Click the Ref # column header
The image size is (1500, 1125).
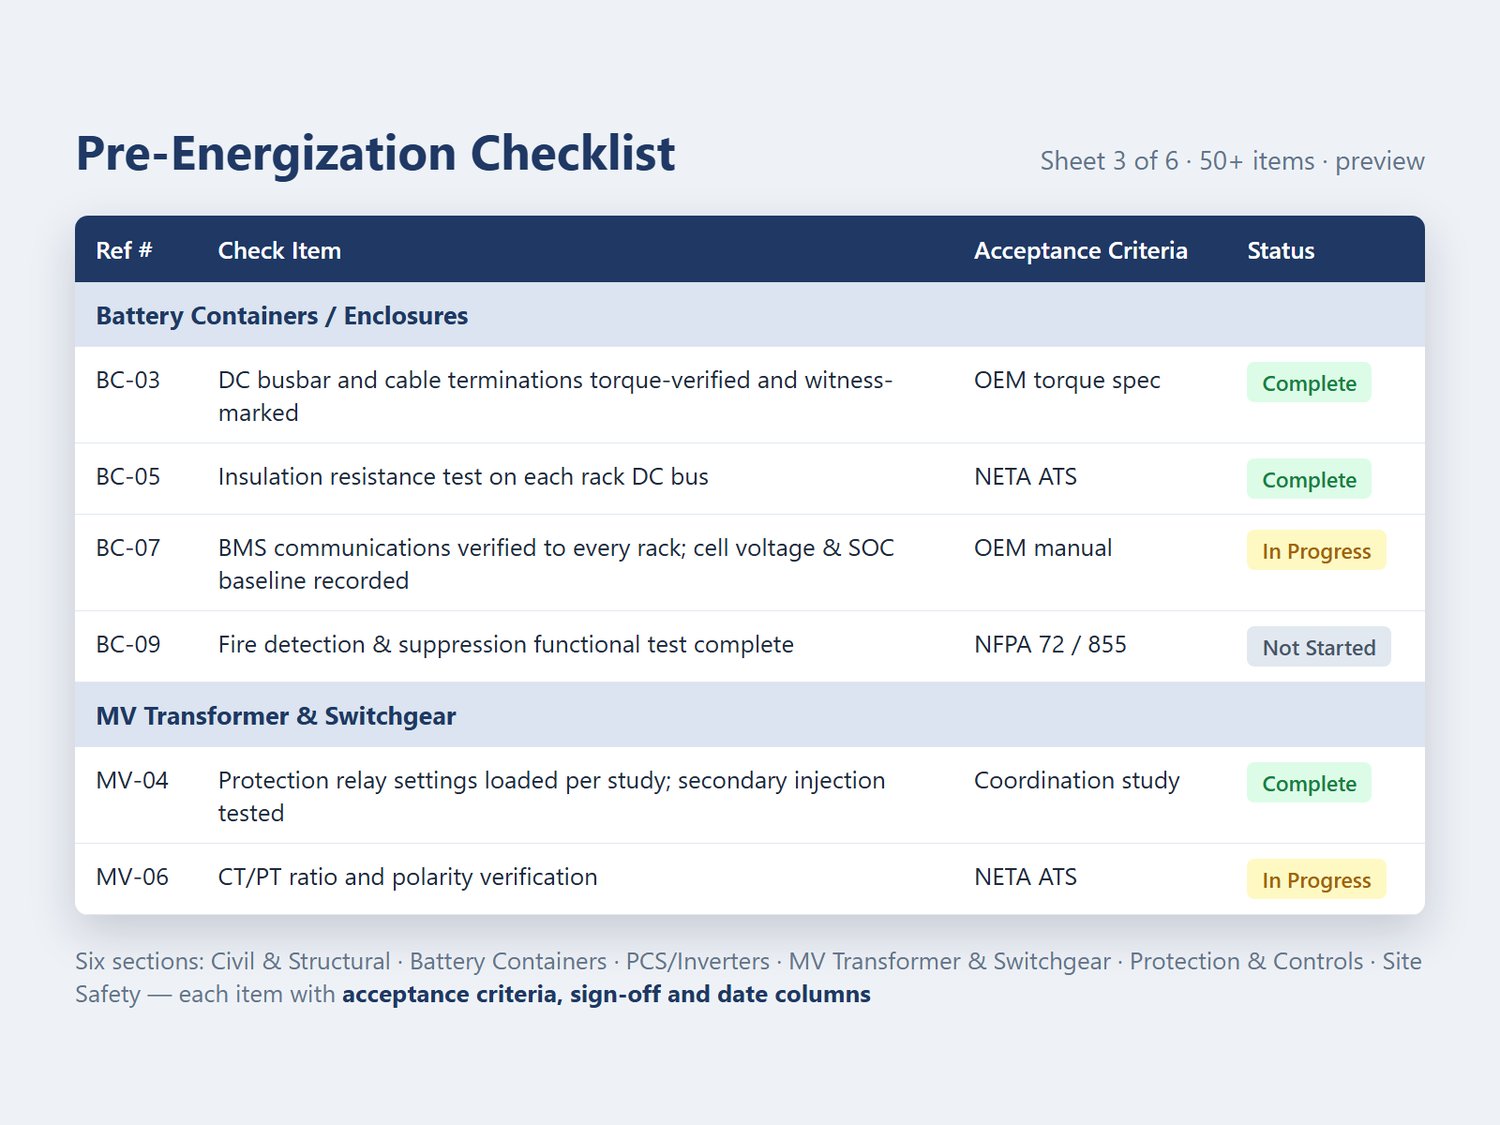[124, 250]
